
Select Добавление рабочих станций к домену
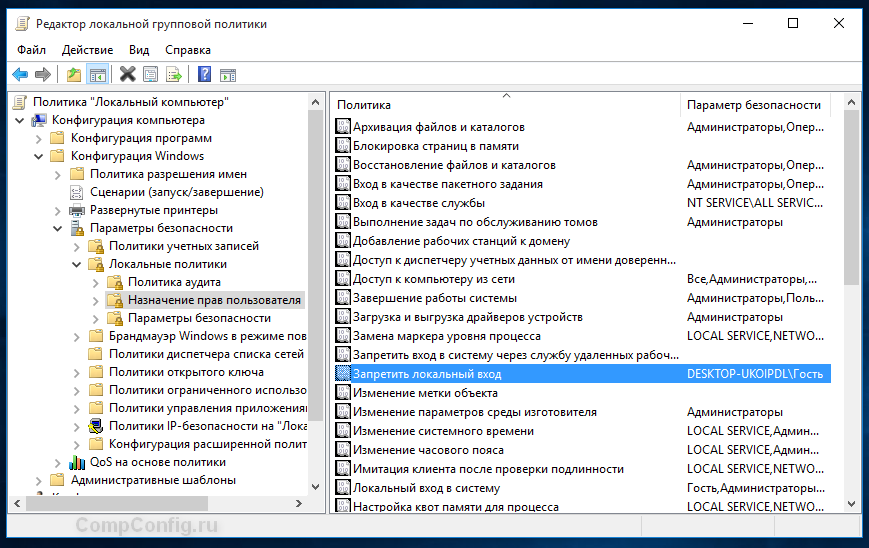coord(462,241)
